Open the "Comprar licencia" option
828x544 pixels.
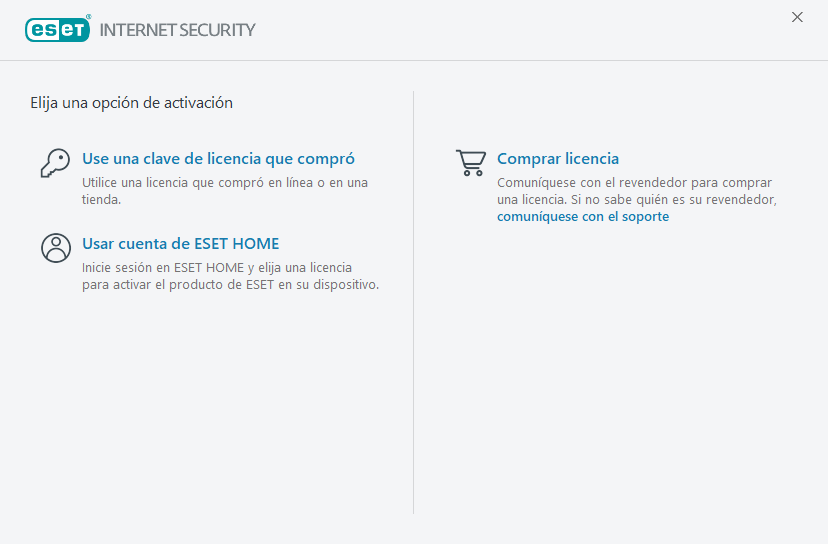tap(558, 159)
